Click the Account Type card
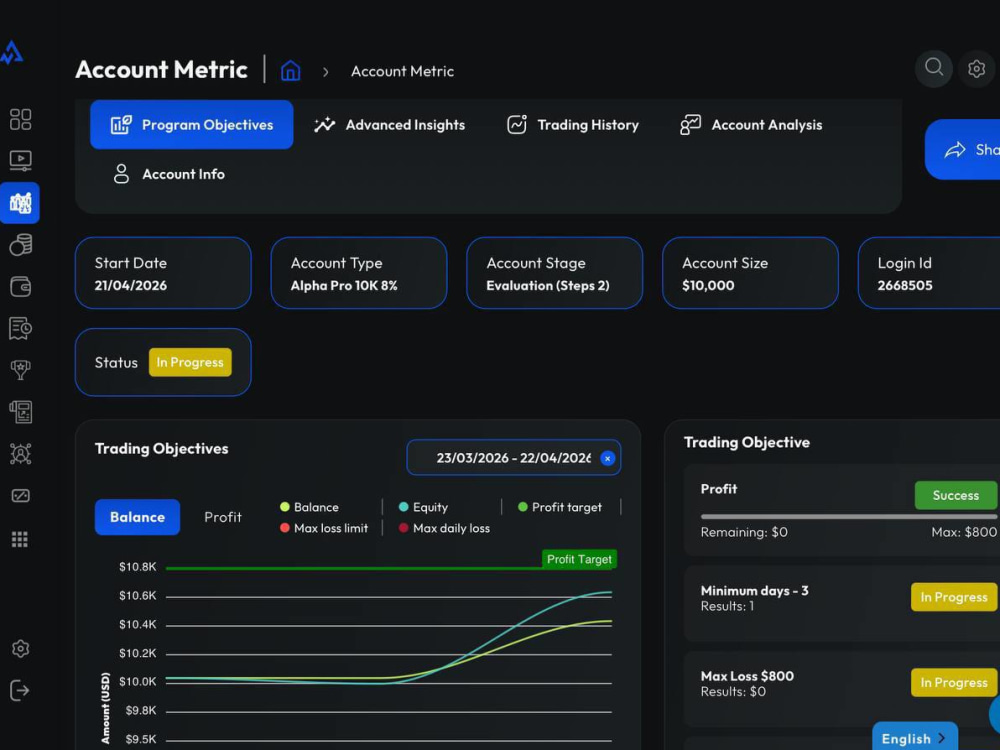 click(x=359, y=273)
